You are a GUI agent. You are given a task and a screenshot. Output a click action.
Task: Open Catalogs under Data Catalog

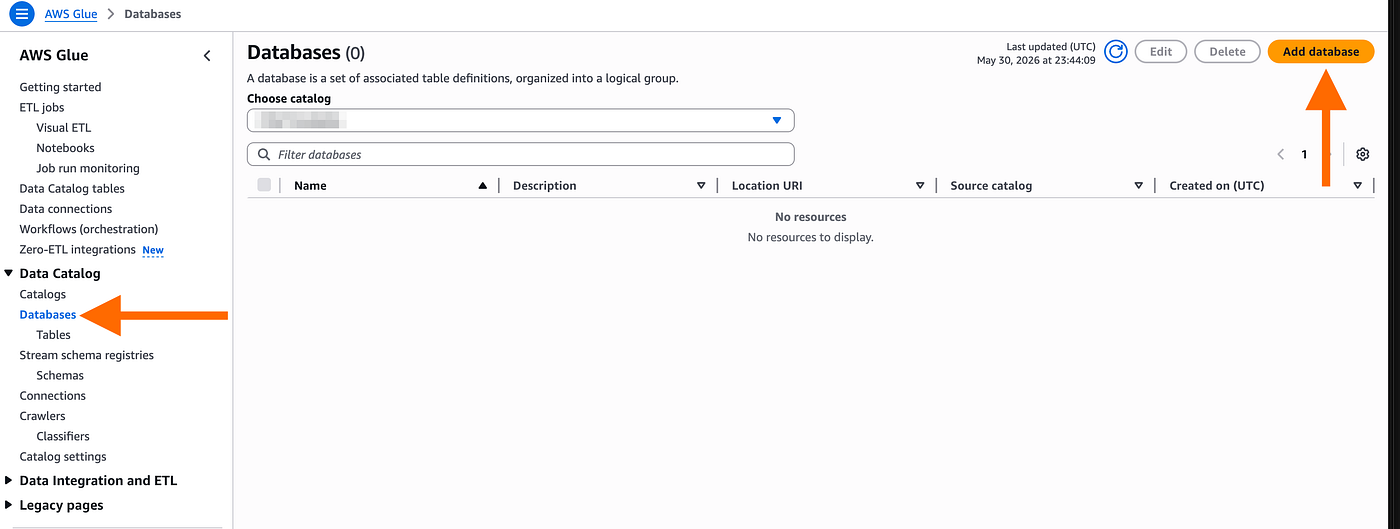pyautogui.click(x=43, y=294)
